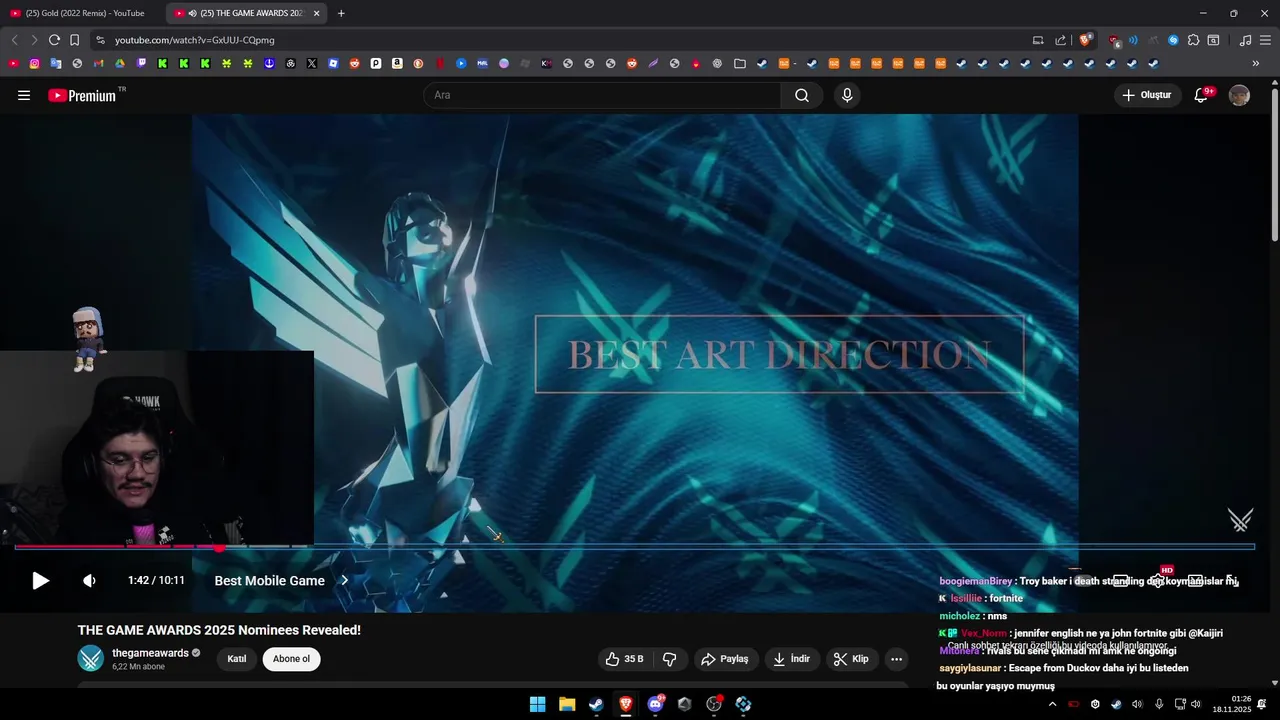Open more actions three-dot menu
This screenshot has width=1280, height=720.
[896, 659]
